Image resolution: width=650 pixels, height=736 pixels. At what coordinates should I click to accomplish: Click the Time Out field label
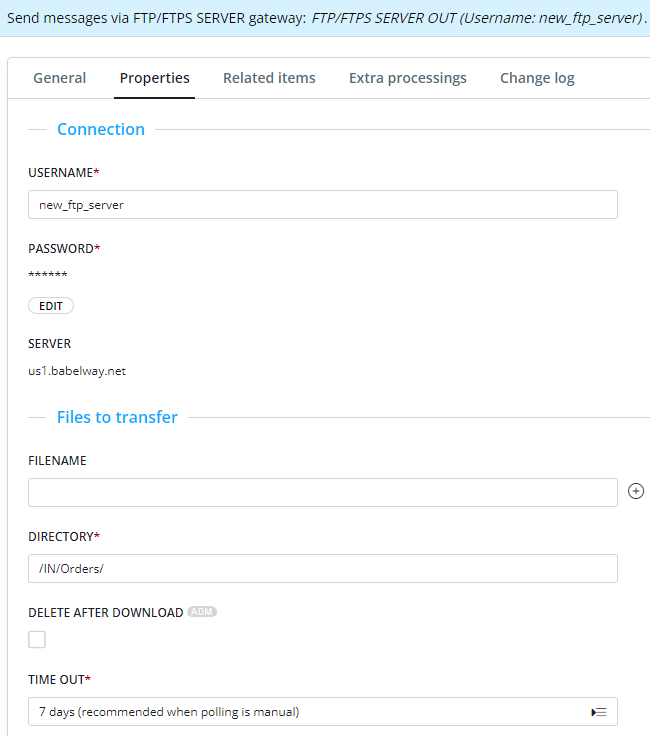(x=60, y=679)
